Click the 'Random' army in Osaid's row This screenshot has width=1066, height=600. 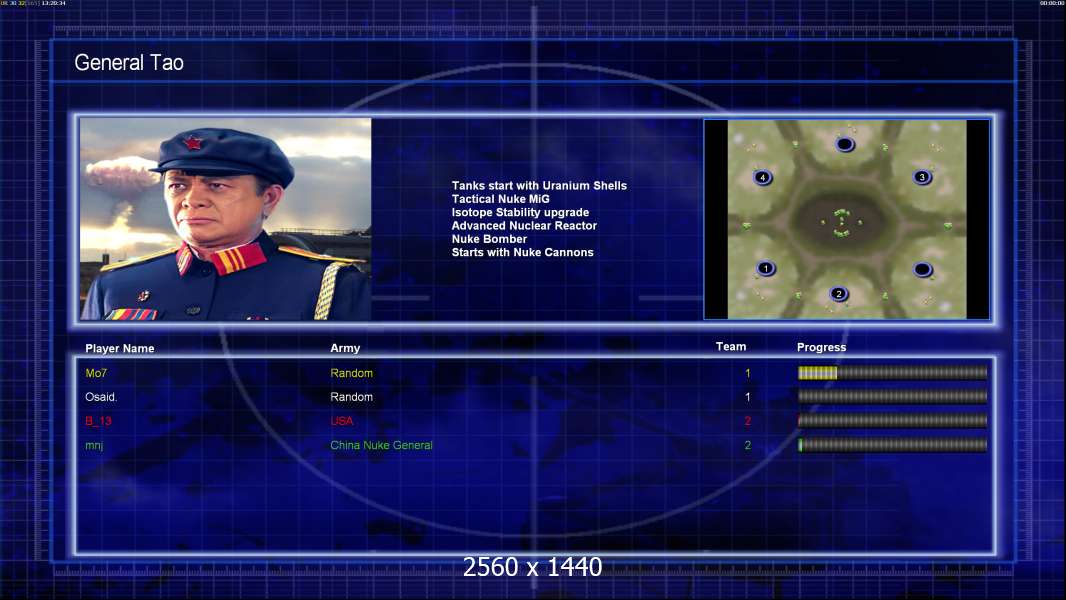[351, 397]
